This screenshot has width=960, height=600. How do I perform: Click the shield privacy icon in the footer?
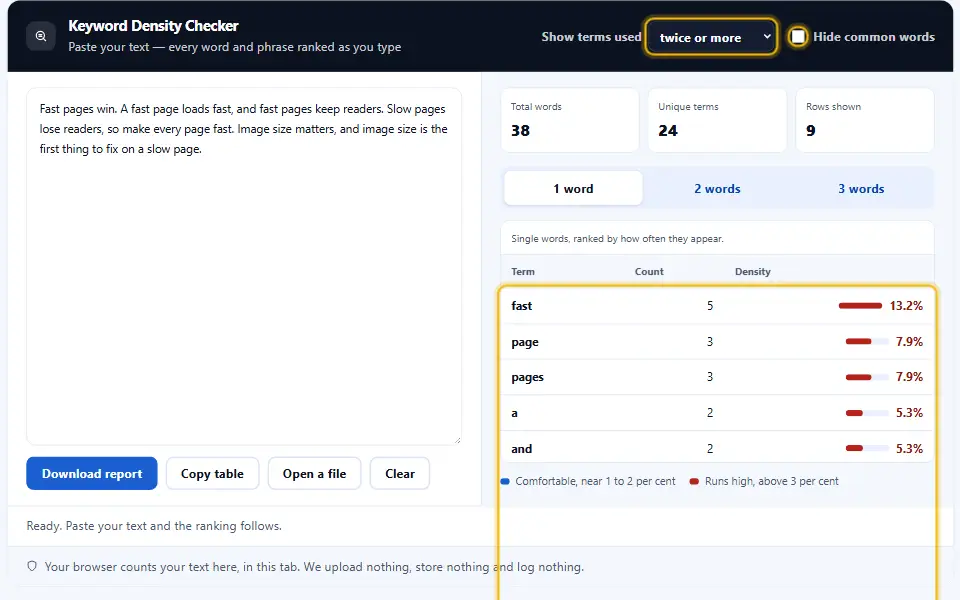32,566
